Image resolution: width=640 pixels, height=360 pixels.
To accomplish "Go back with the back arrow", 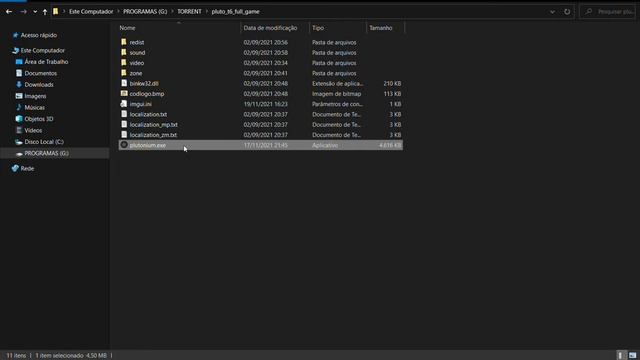I will (9, 12).
